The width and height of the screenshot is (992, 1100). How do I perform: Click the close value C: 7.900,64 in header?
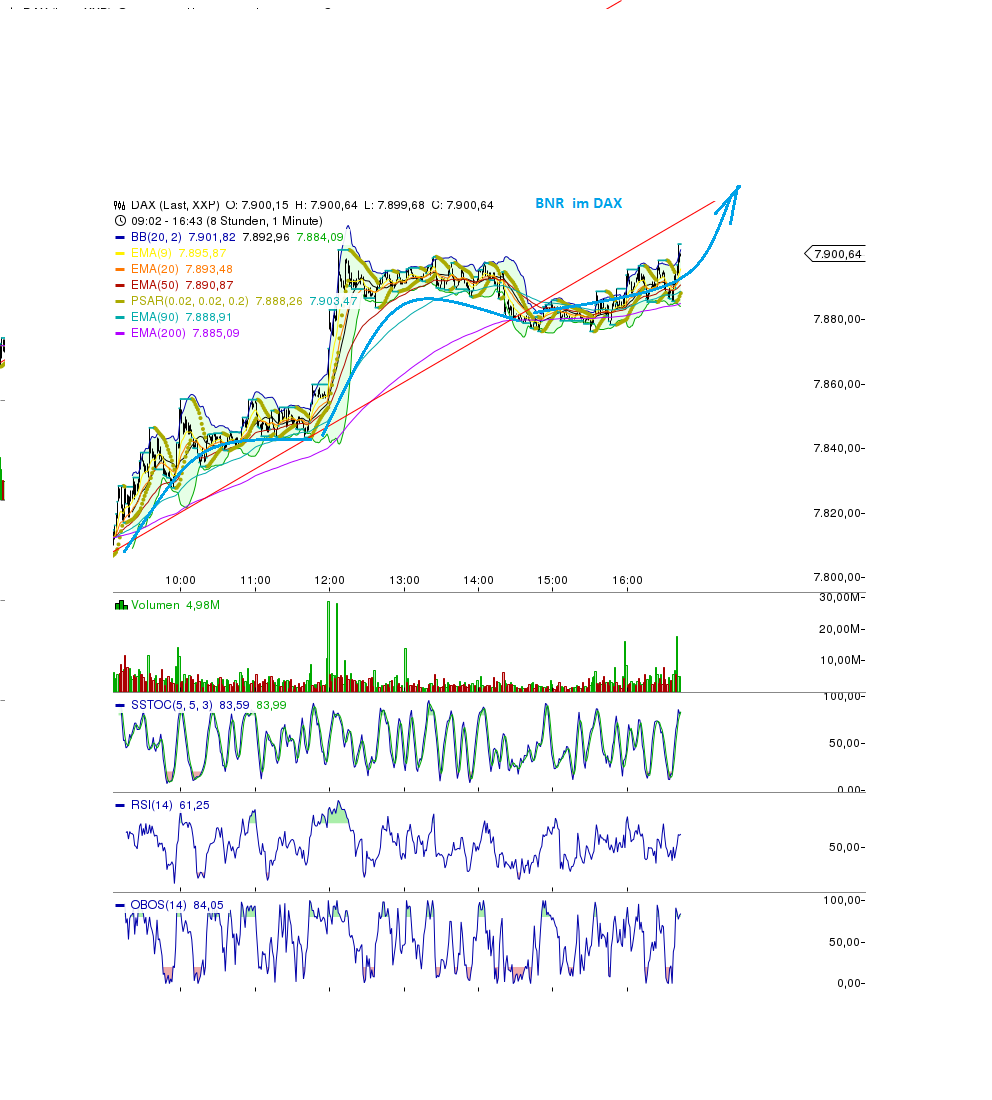point(462,205)
